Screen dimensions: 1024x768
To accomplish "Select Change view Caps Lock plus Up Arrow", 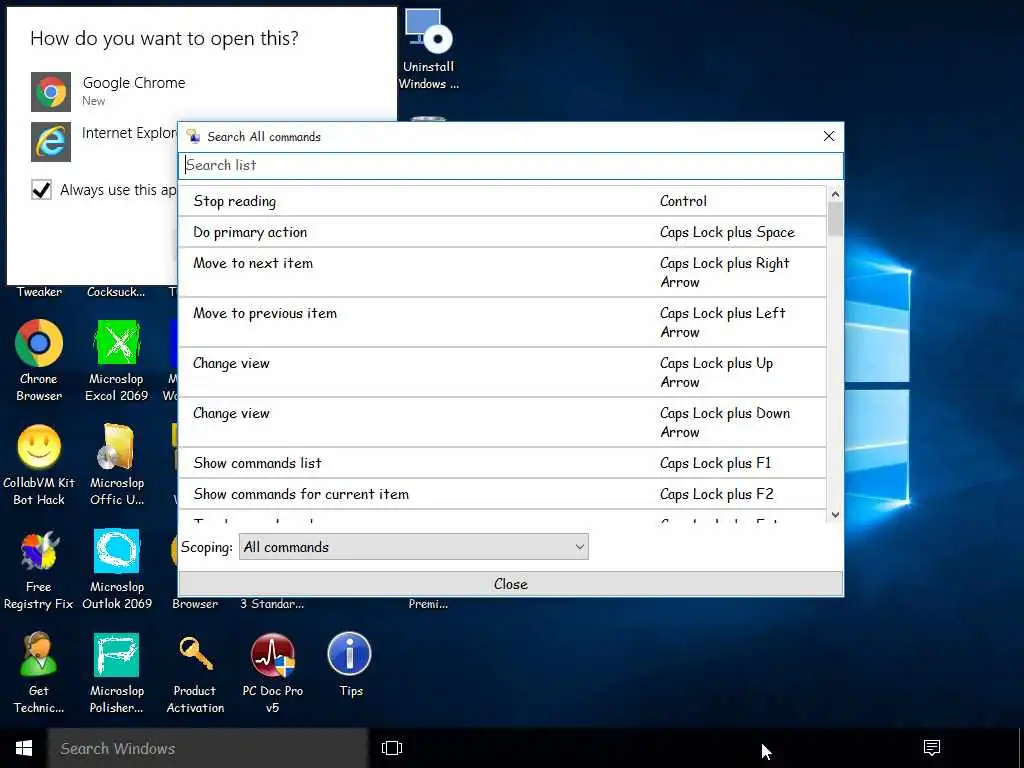I will (502, 372).
